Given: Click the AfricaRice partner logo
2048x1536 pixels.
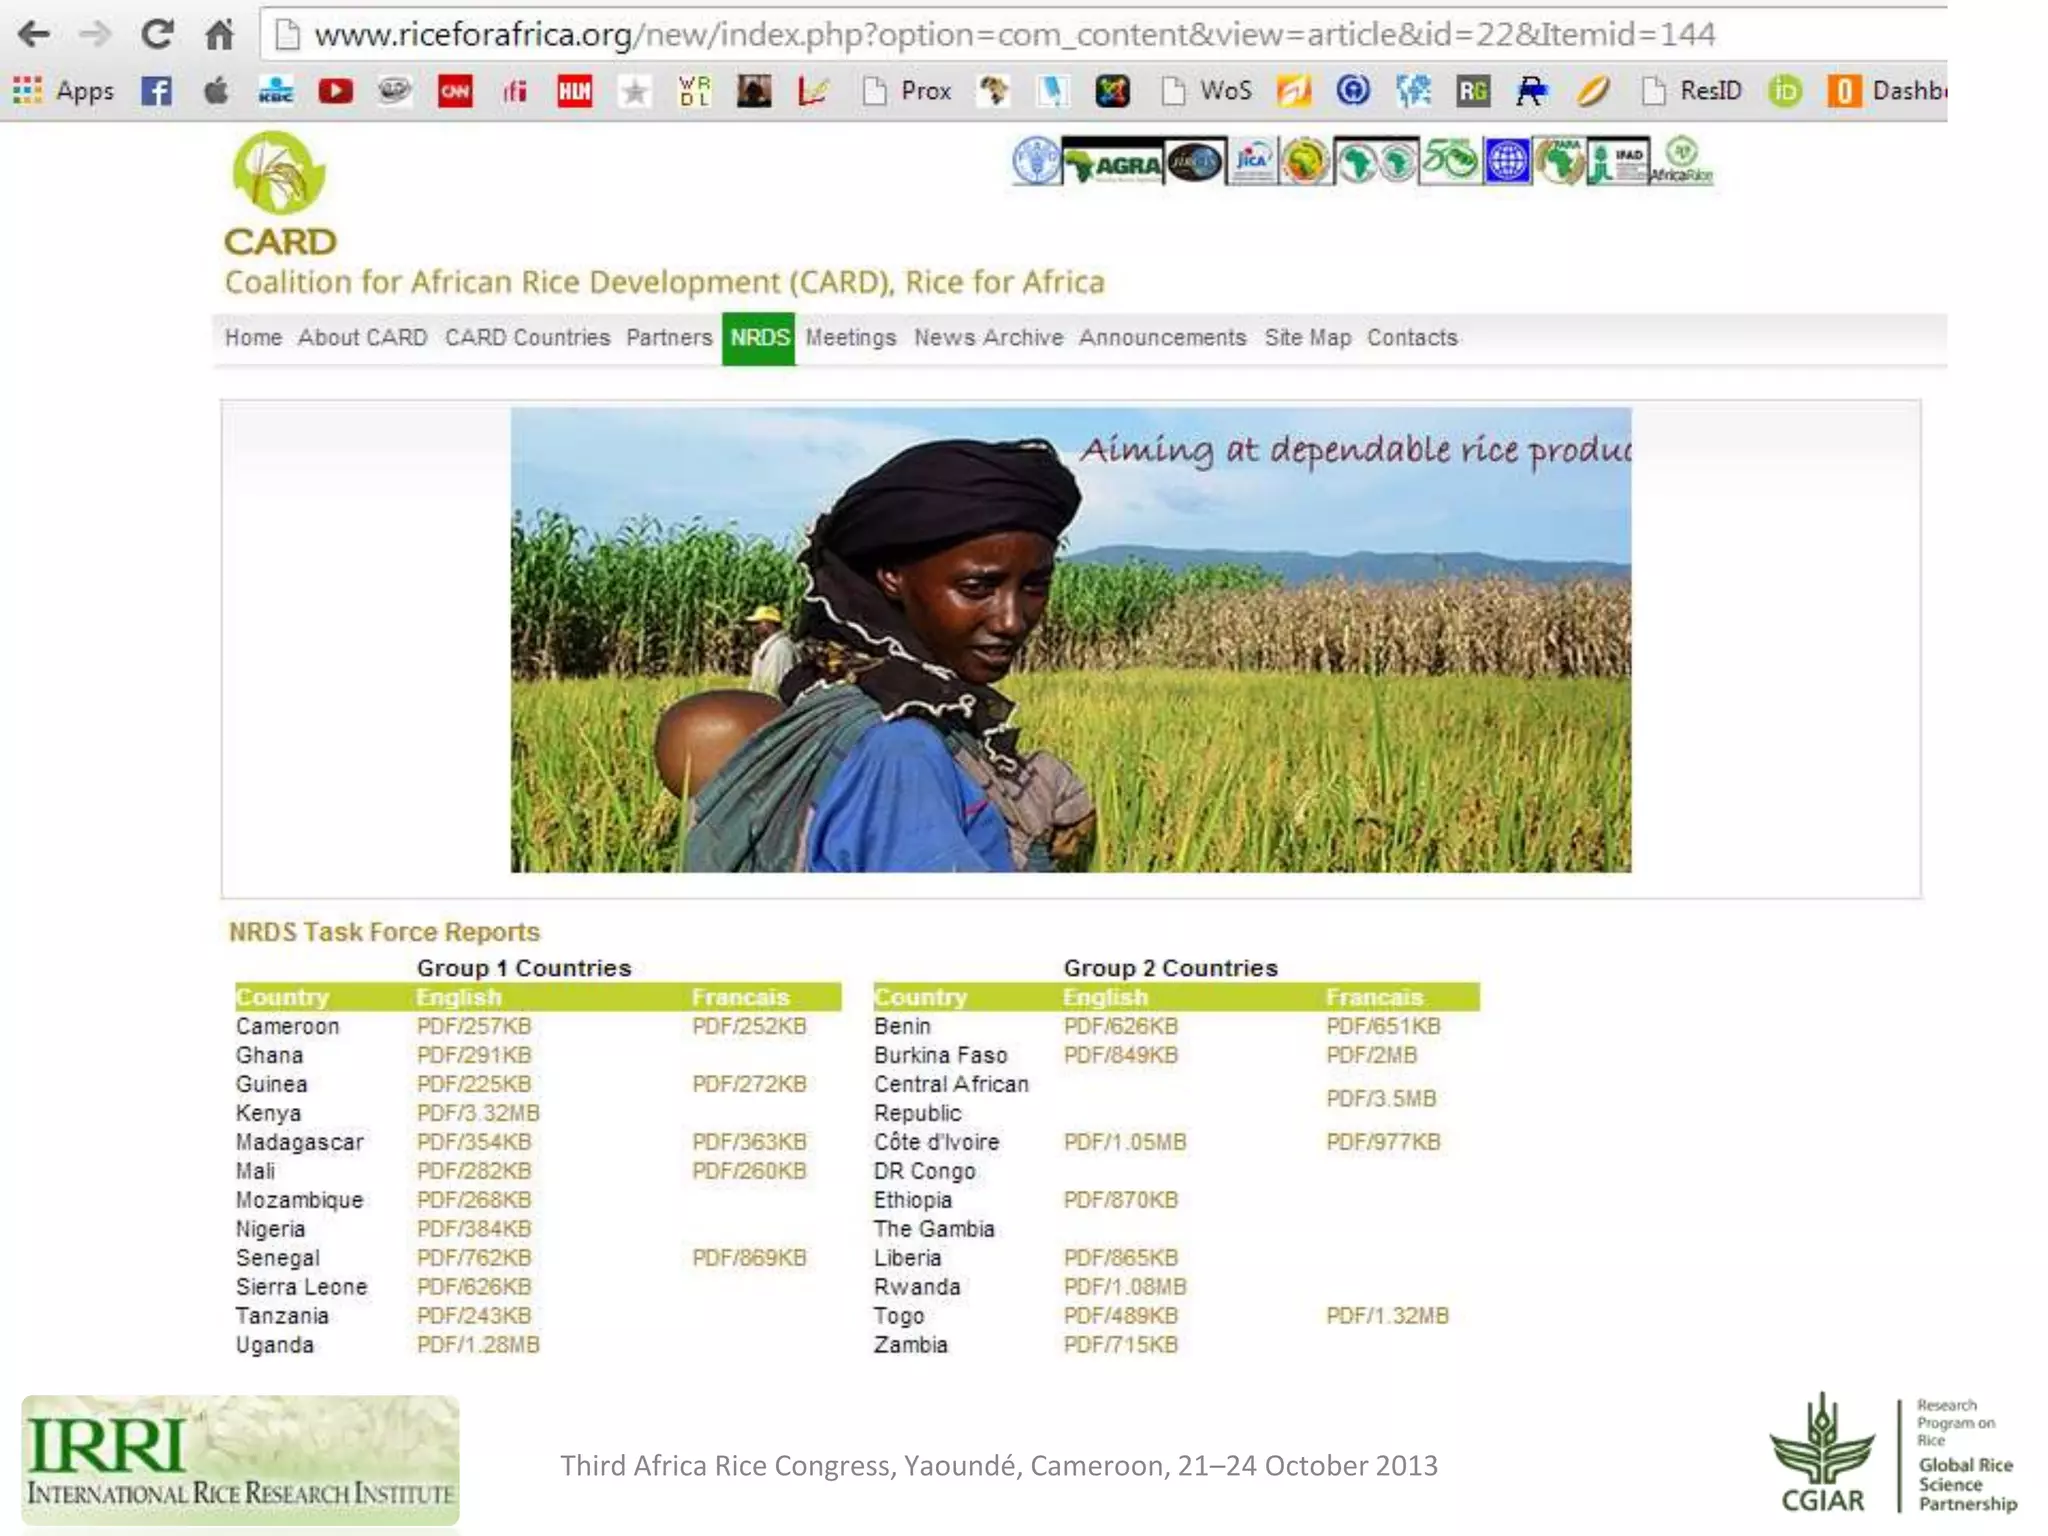Looking at the screenshot, I should click(x=1682, y=161).
